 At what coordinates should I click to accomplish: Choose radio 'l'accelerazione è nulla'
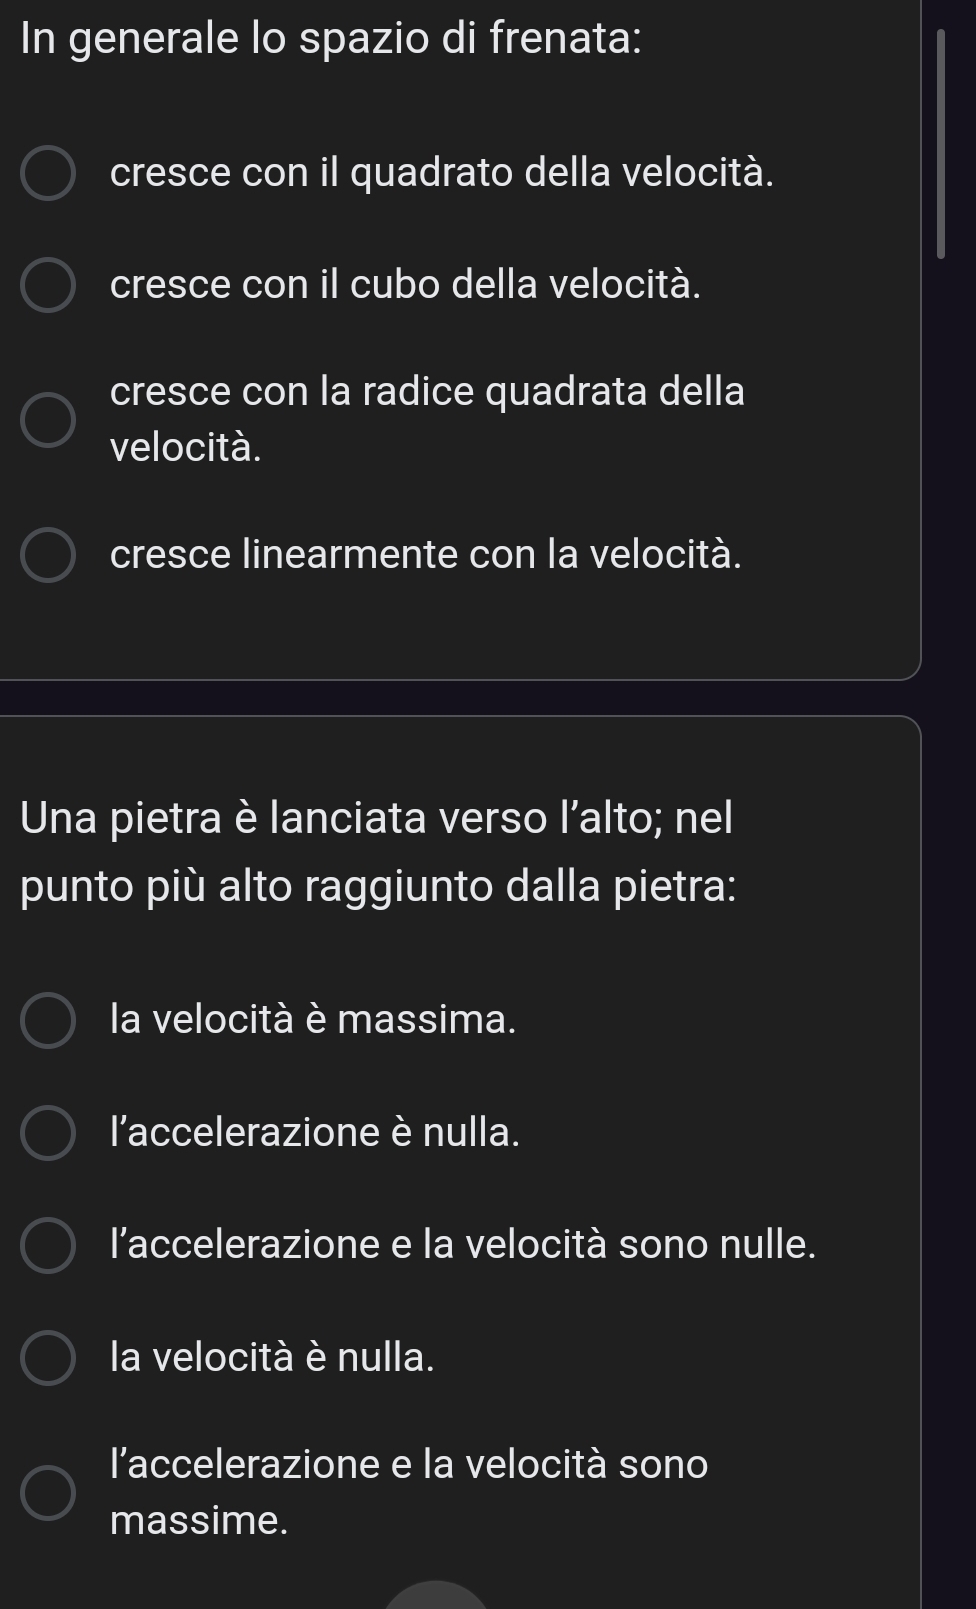click(x=47, y=1133)
